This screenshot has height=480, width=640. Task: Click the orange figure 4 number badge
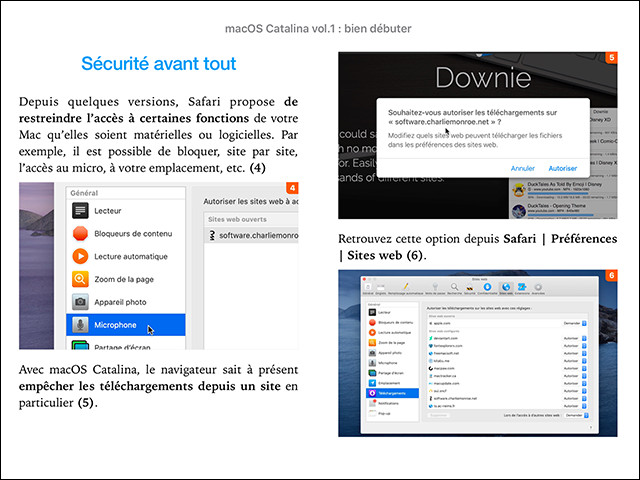coord(292,188)
